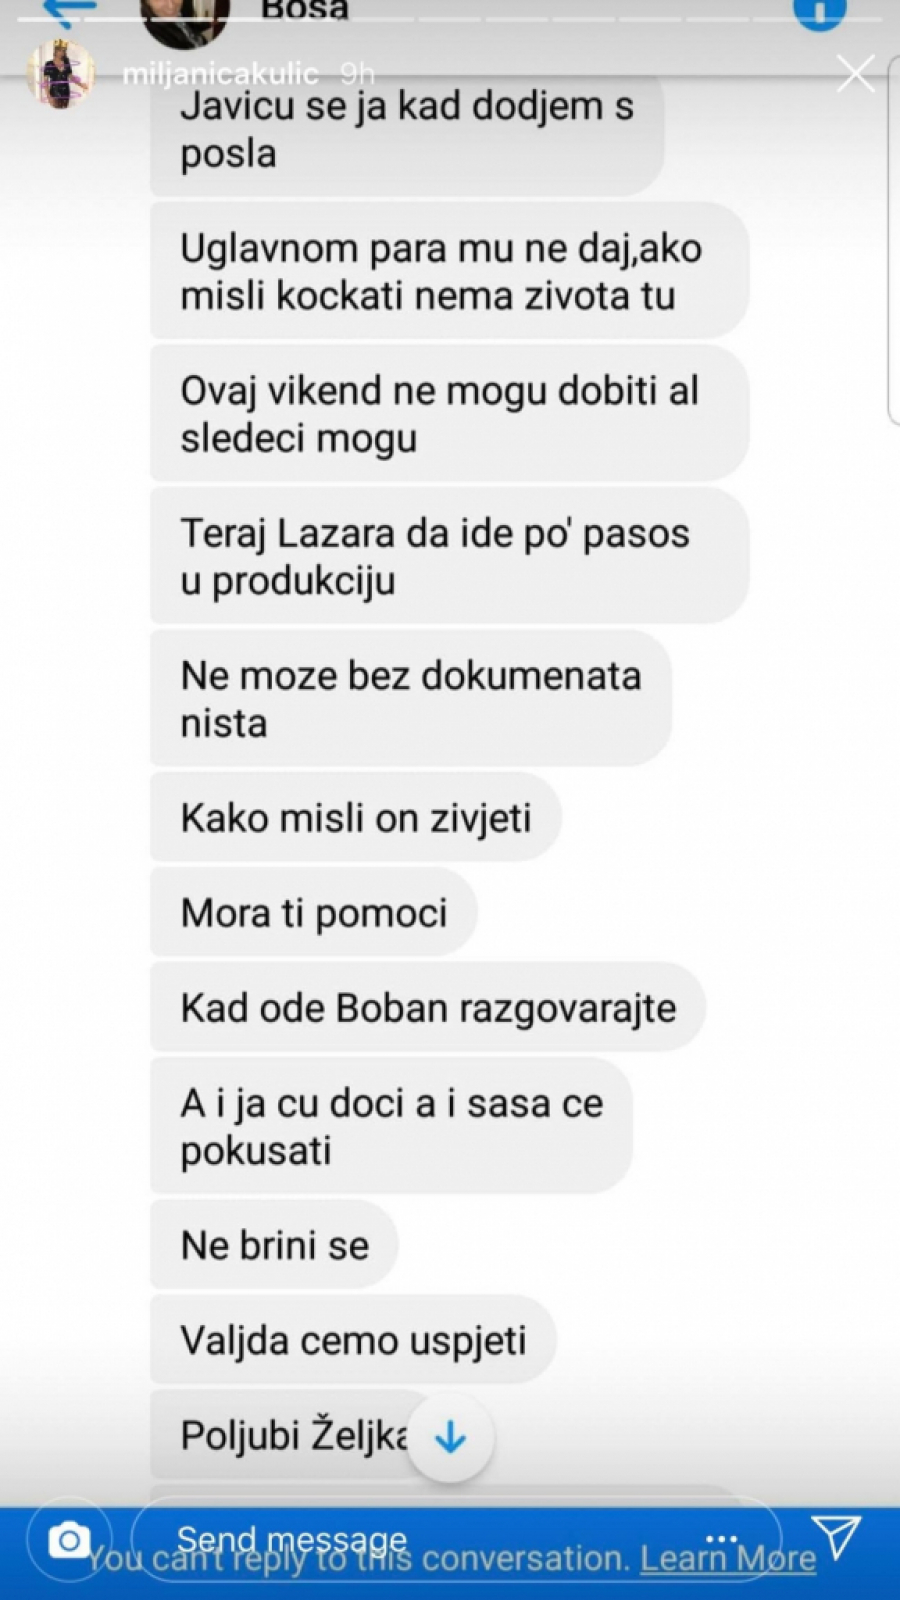Select the "Ne brini se" message bubble

coord(274,1245)
